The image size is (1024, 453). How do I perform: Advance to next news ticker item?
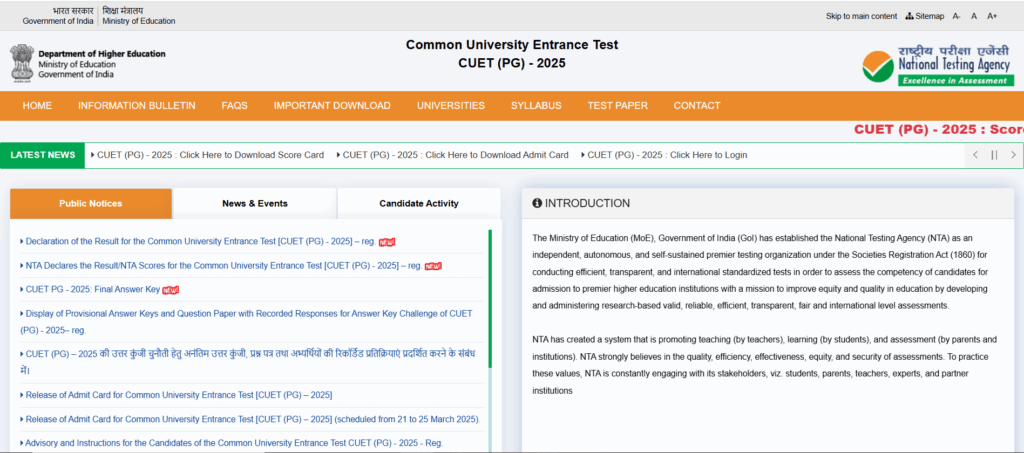coord(1013,155)
